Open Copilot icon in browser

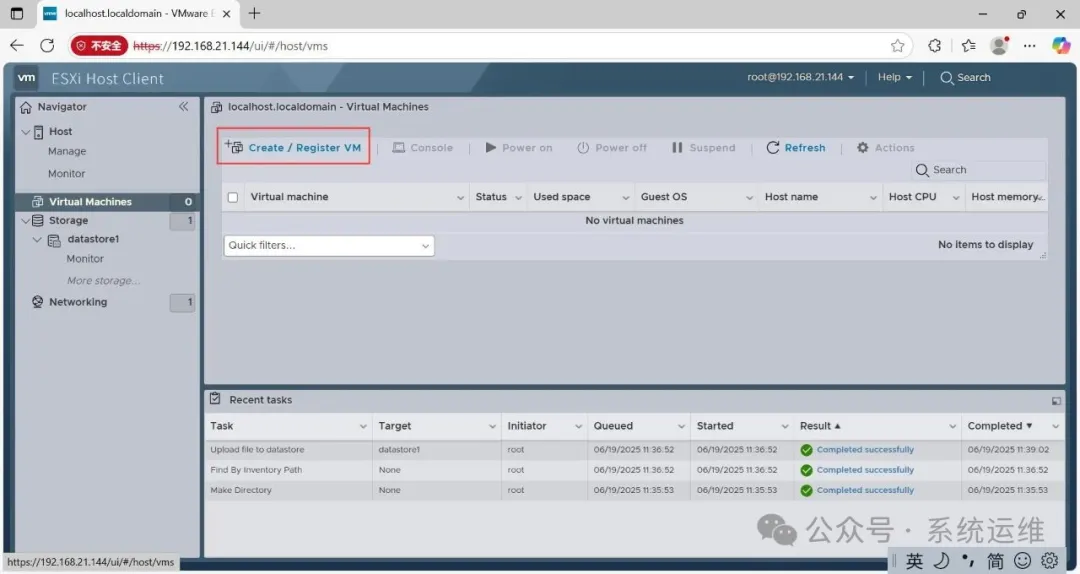tap(1061, 45)
